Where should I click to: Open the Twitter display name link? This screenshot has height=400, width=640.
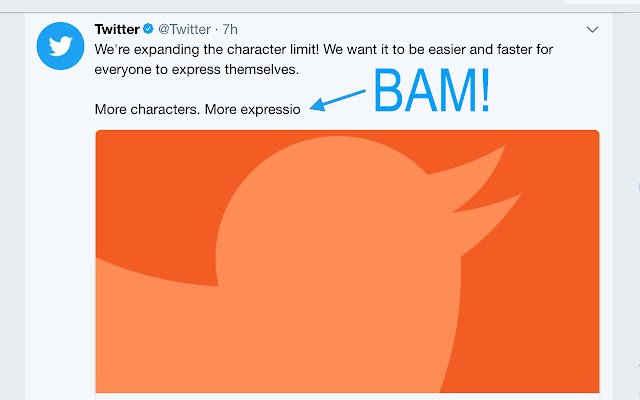117,29
